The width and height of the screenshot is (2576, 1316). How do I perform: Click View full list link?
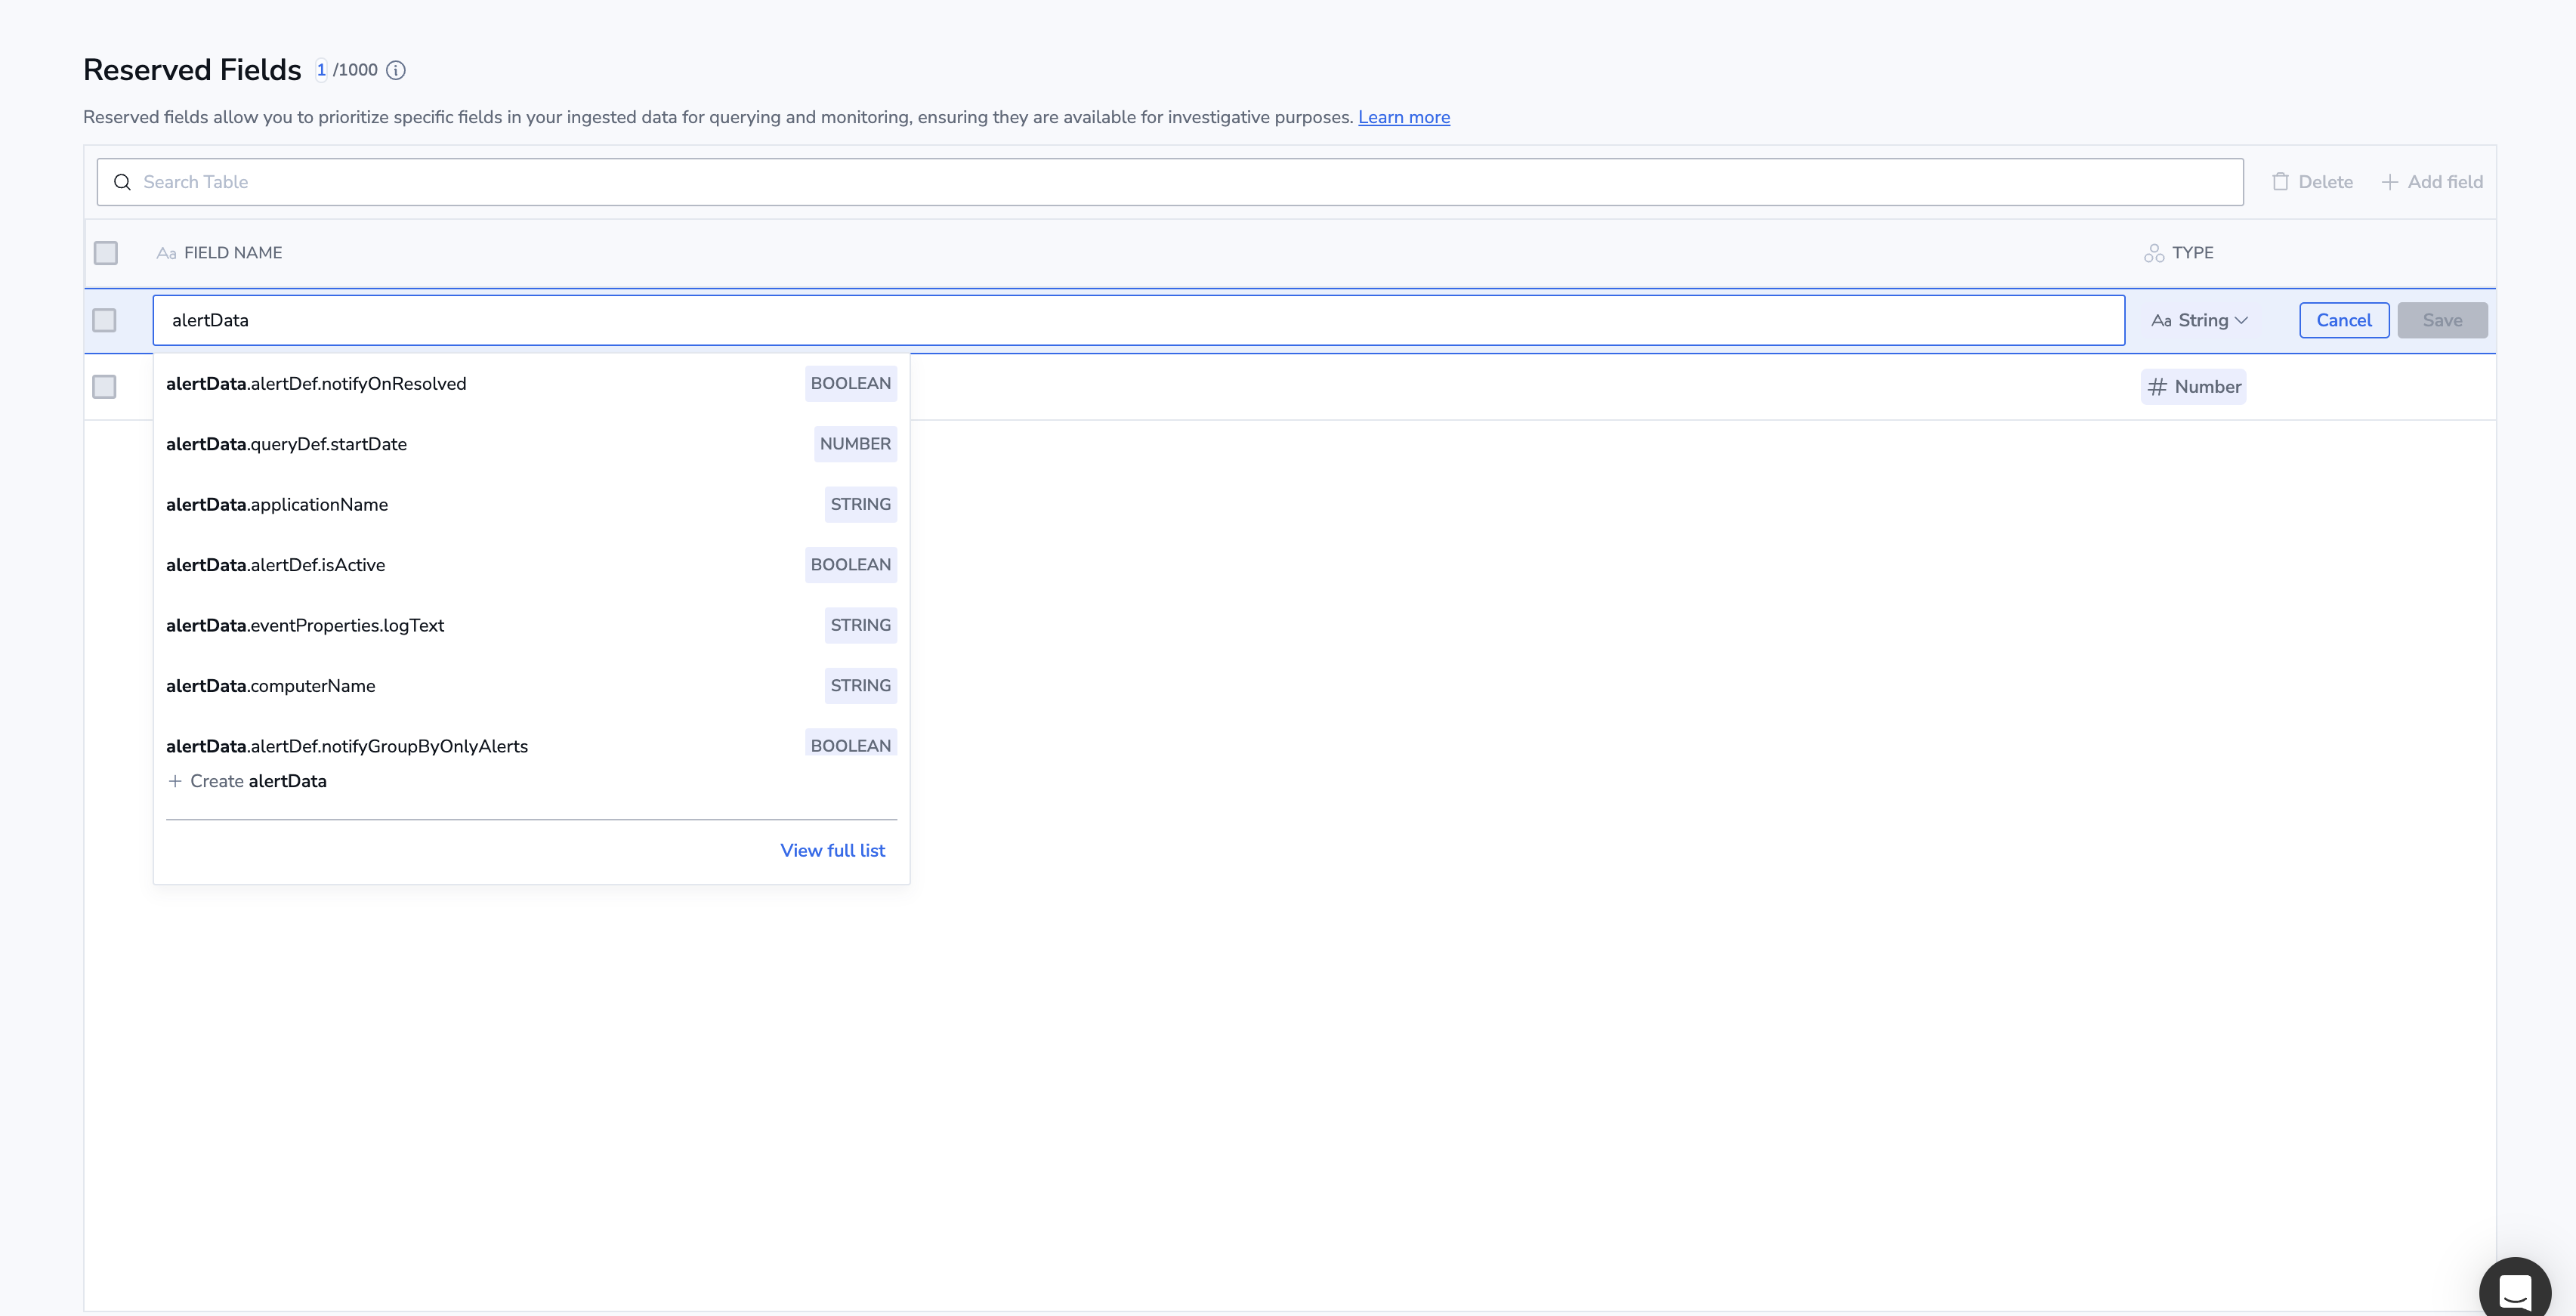pyautogui.click(x=832, y=851)
